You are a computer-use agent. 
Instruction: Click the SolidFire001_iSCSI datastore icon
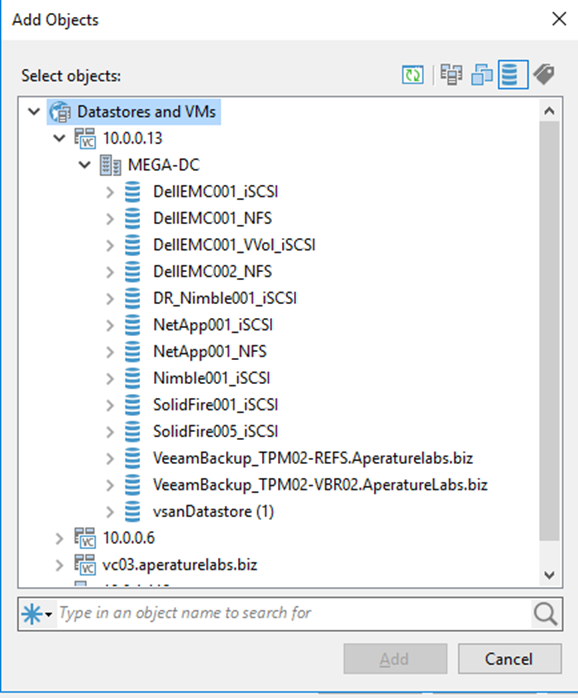point(132,405)
